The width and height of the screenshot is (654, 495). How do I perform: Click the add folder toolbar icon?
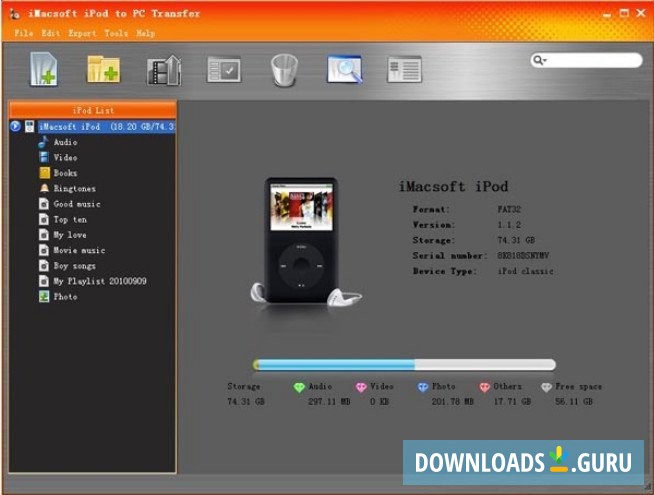[x=103, y=69]
